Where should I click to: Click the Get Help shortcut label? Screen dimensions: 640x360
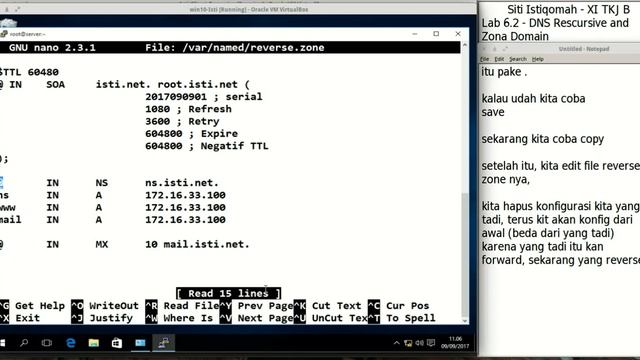click(40, 306)
